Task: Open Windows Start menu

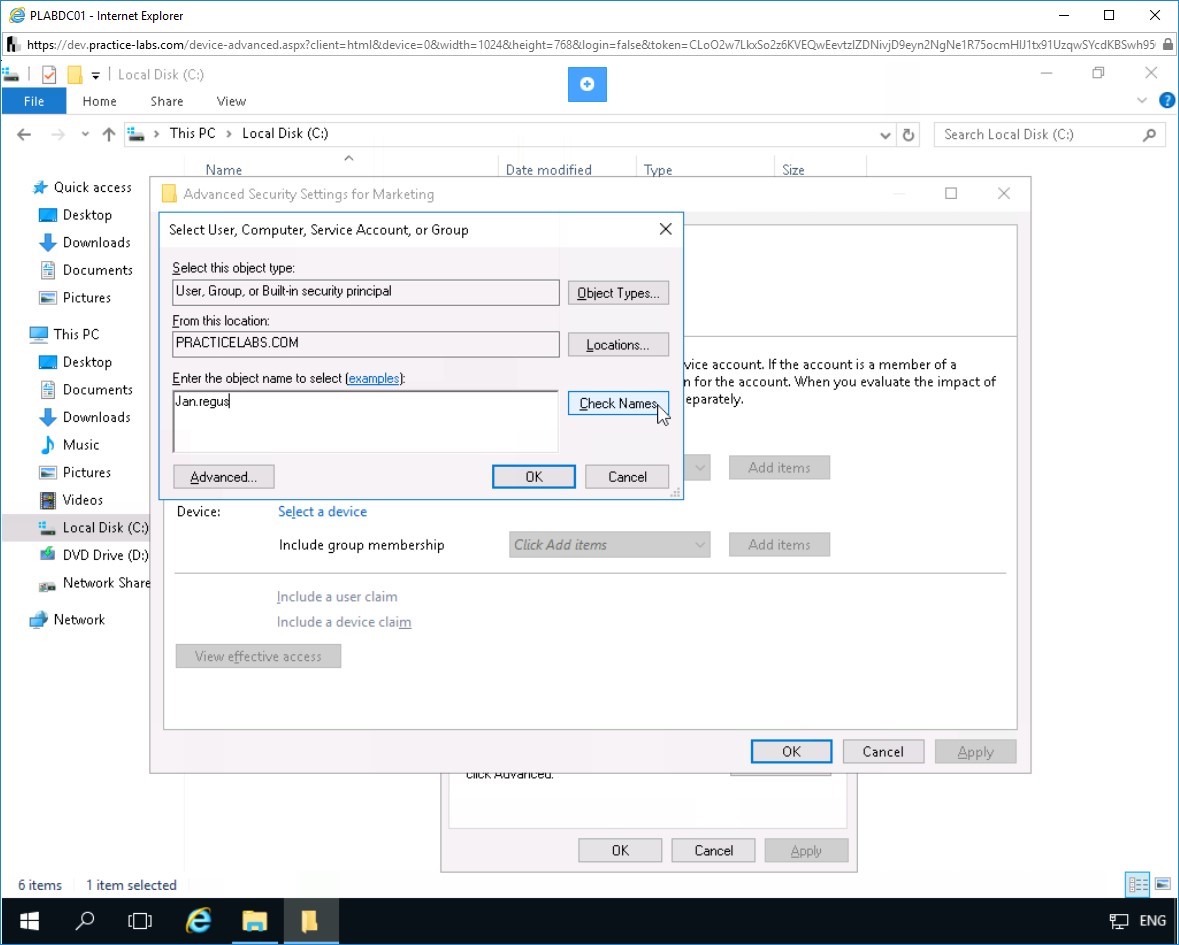Action: pos(29,920)
